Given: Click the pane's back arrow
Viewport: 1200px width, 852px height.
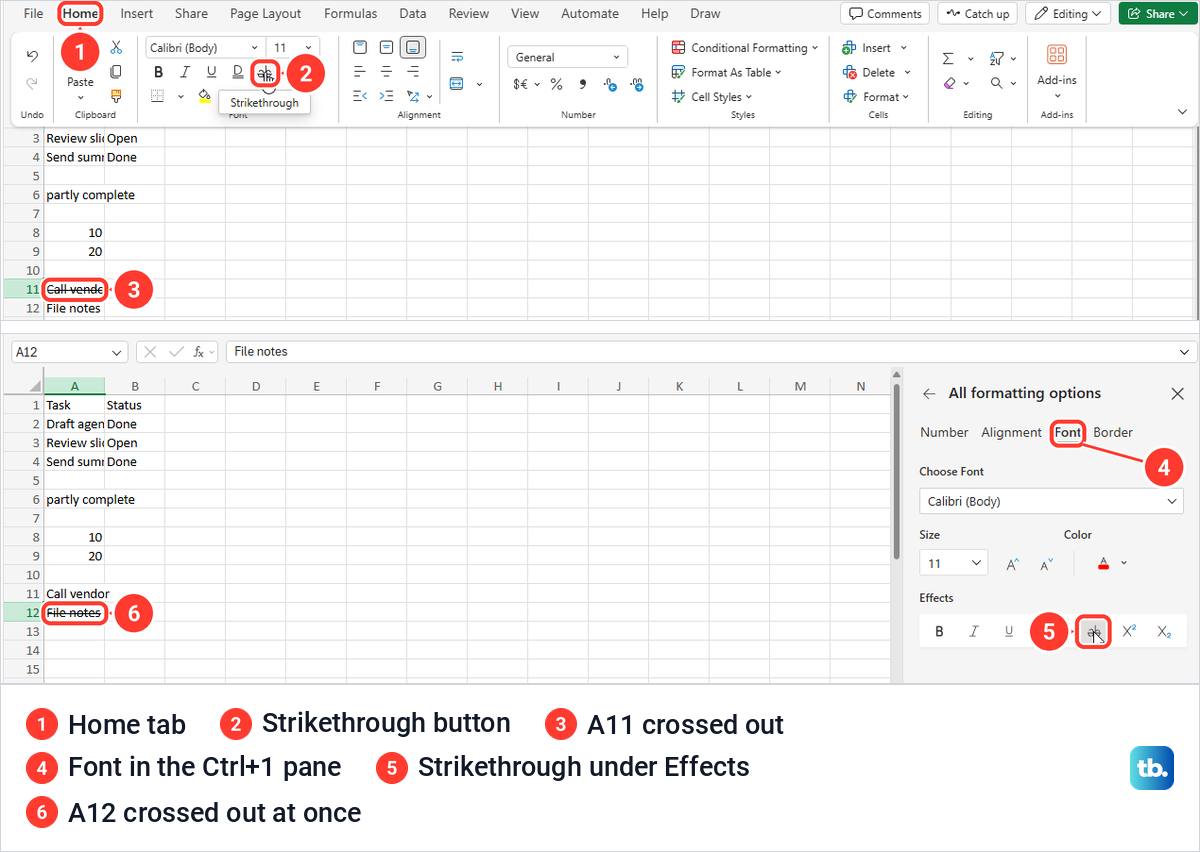Looking at the screenshot, I should click(x=929, y=394).
